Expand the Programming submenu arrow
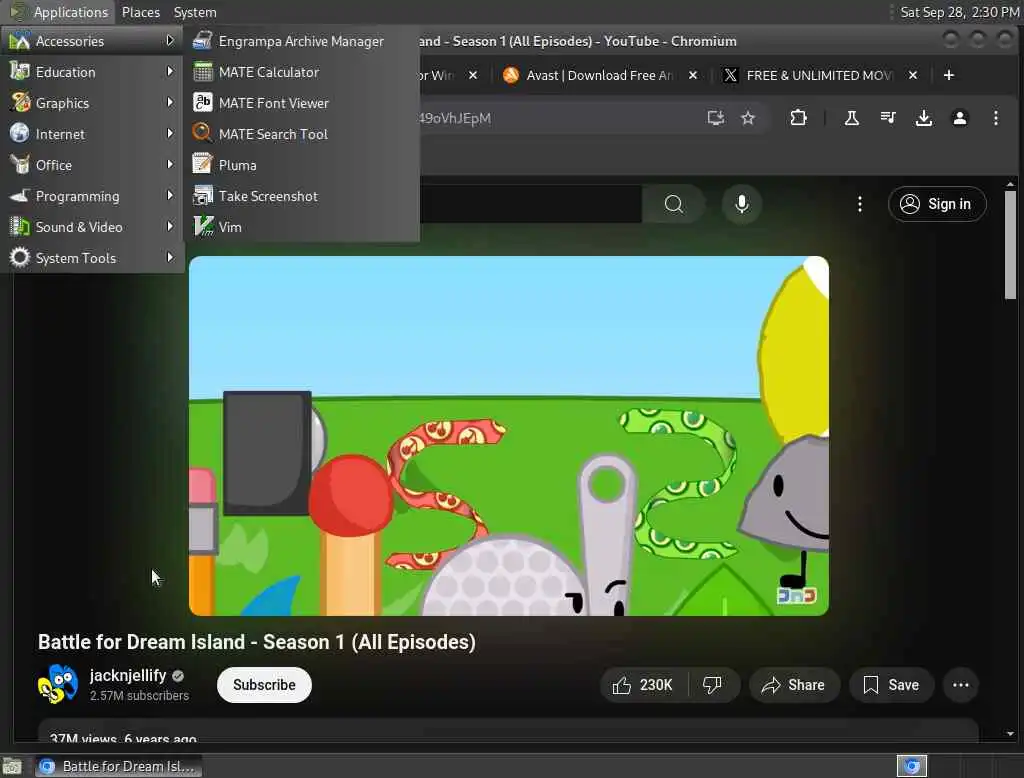The height and width of the screenshot is (778, 1024). tap(170, 195)
